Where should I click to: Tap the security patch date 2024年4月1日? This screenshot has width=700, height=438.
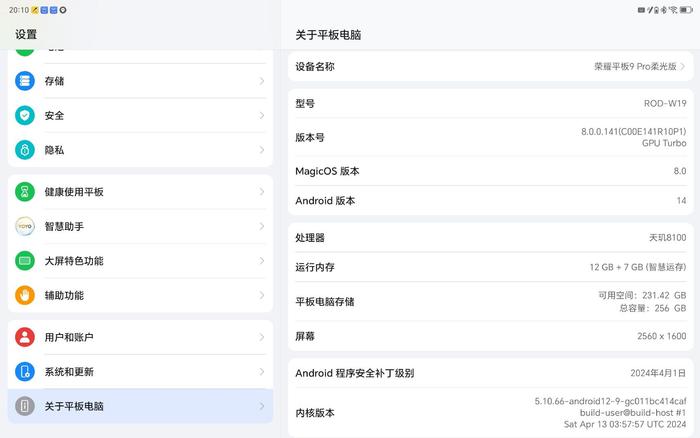(x=658, y=373)
